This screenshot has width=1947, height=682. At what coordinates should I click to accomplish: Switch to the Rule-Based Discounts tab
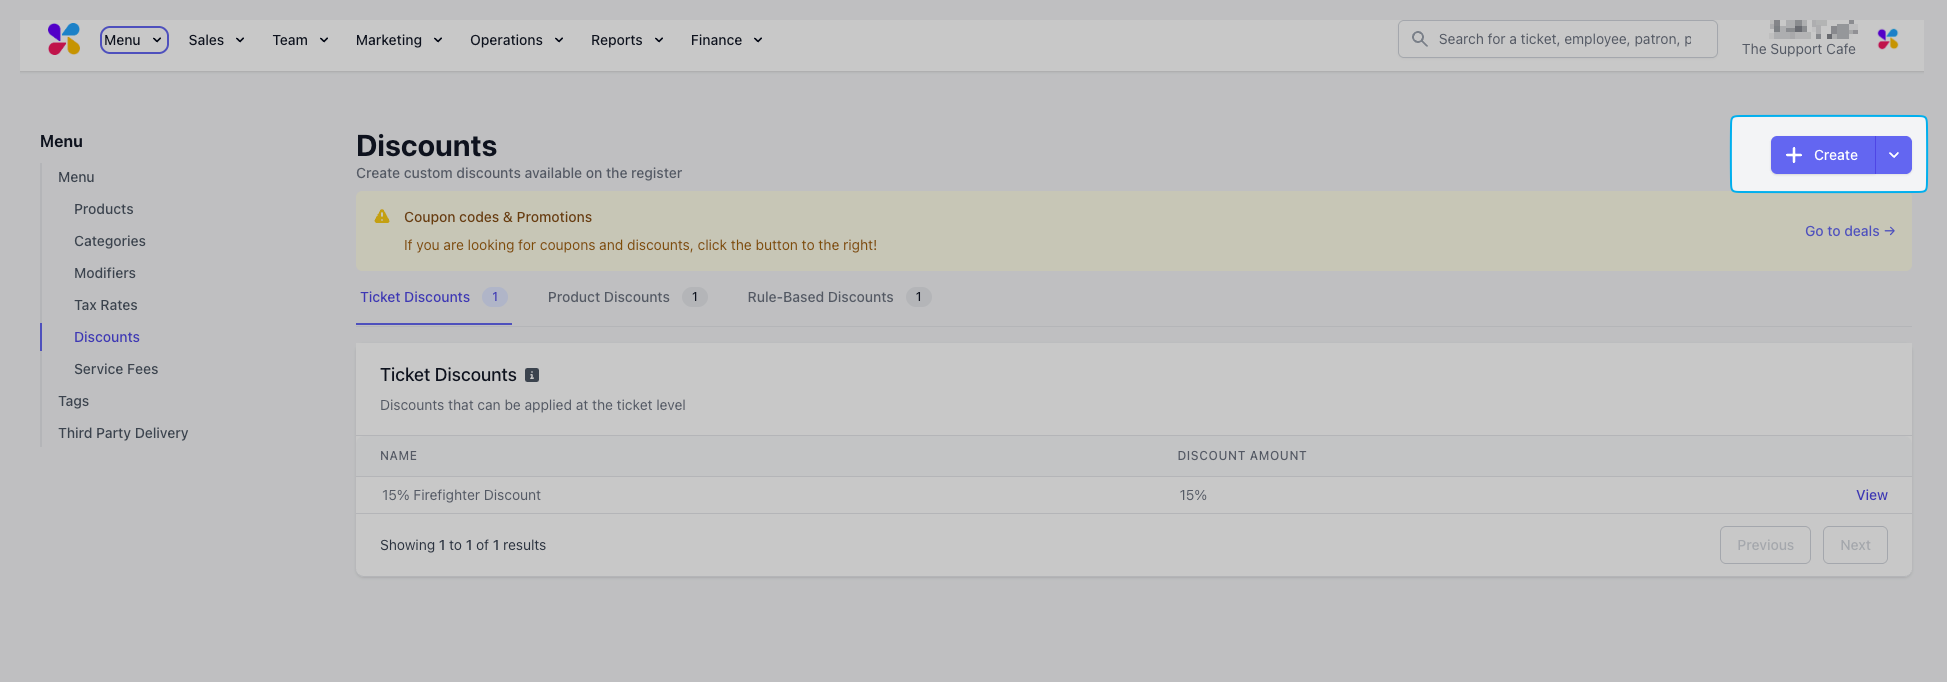tap(820, 297)
